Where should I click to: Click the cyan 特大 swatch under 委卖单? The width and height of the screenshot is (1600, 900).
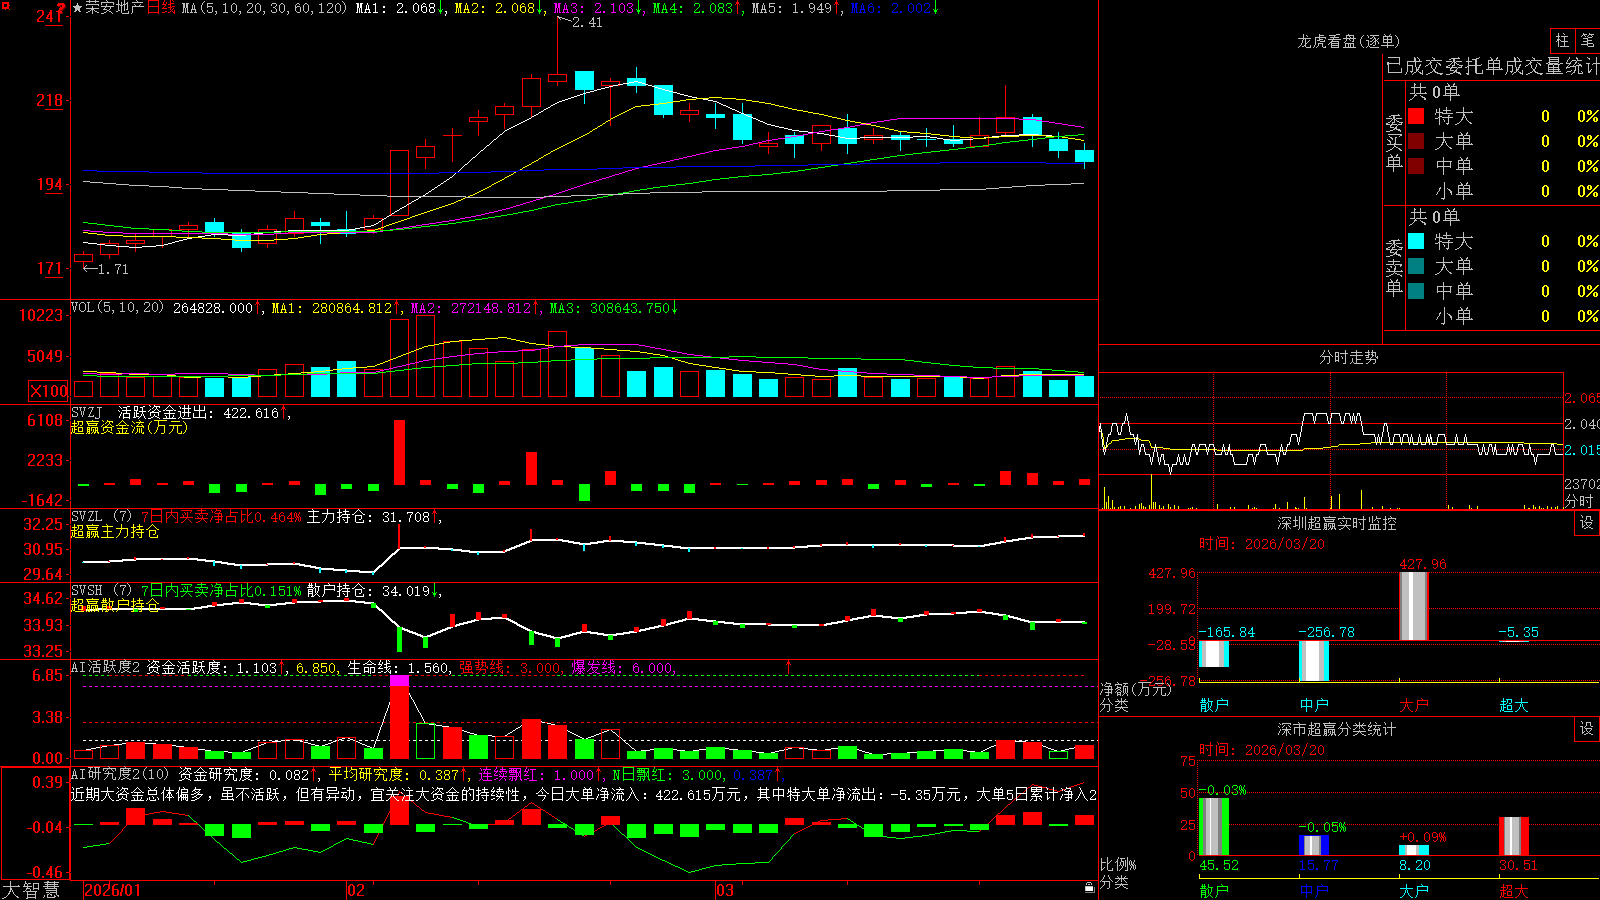pos(1416,241)
